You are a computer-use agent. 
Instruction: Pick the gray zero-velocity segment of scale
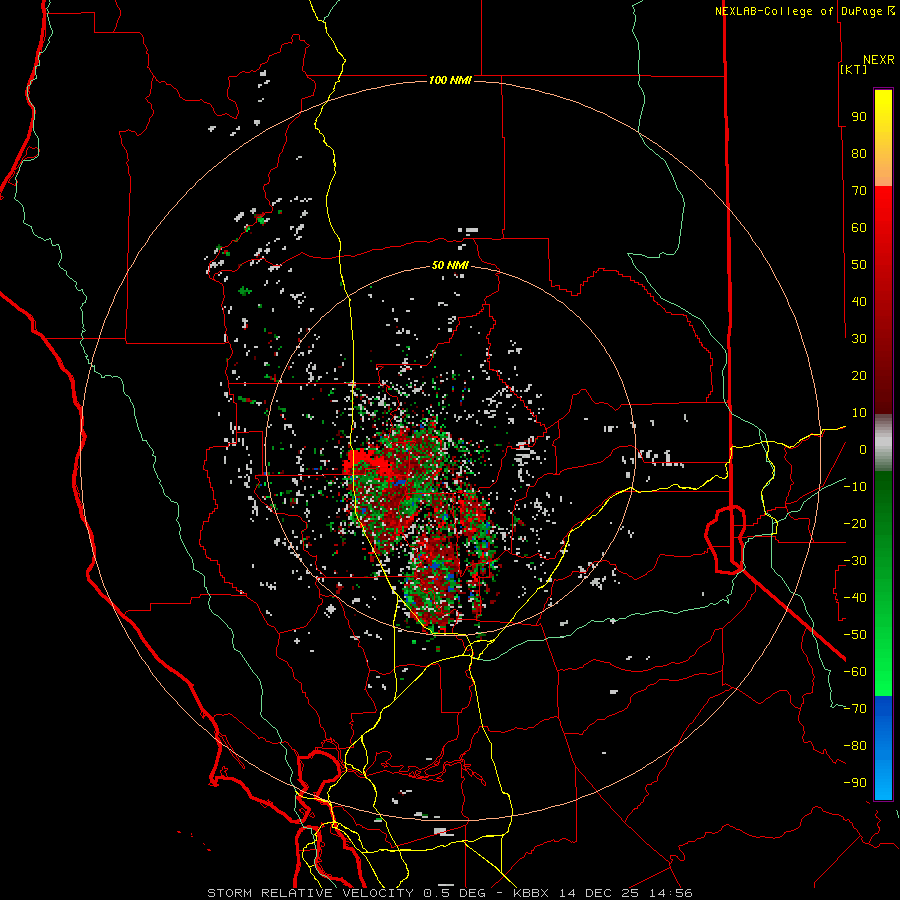click(883, 443)
